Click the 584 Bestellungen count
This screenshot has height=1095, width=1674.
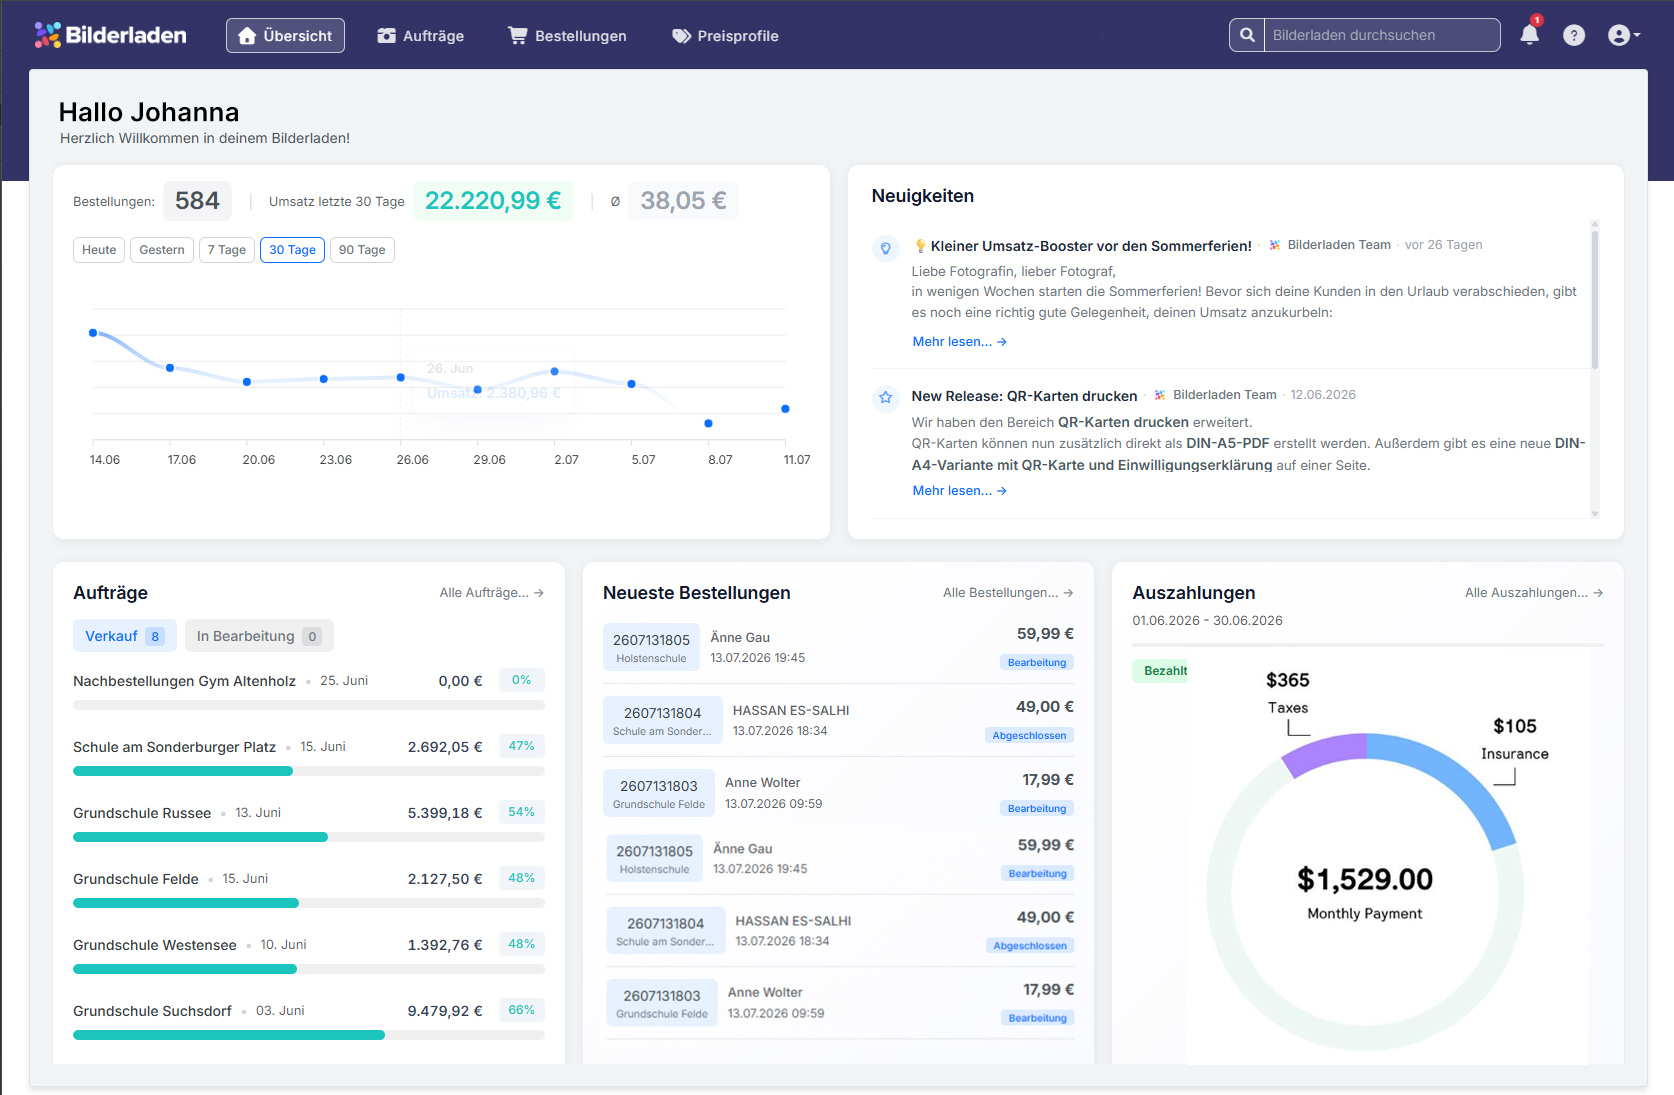(x=197, y=201)
